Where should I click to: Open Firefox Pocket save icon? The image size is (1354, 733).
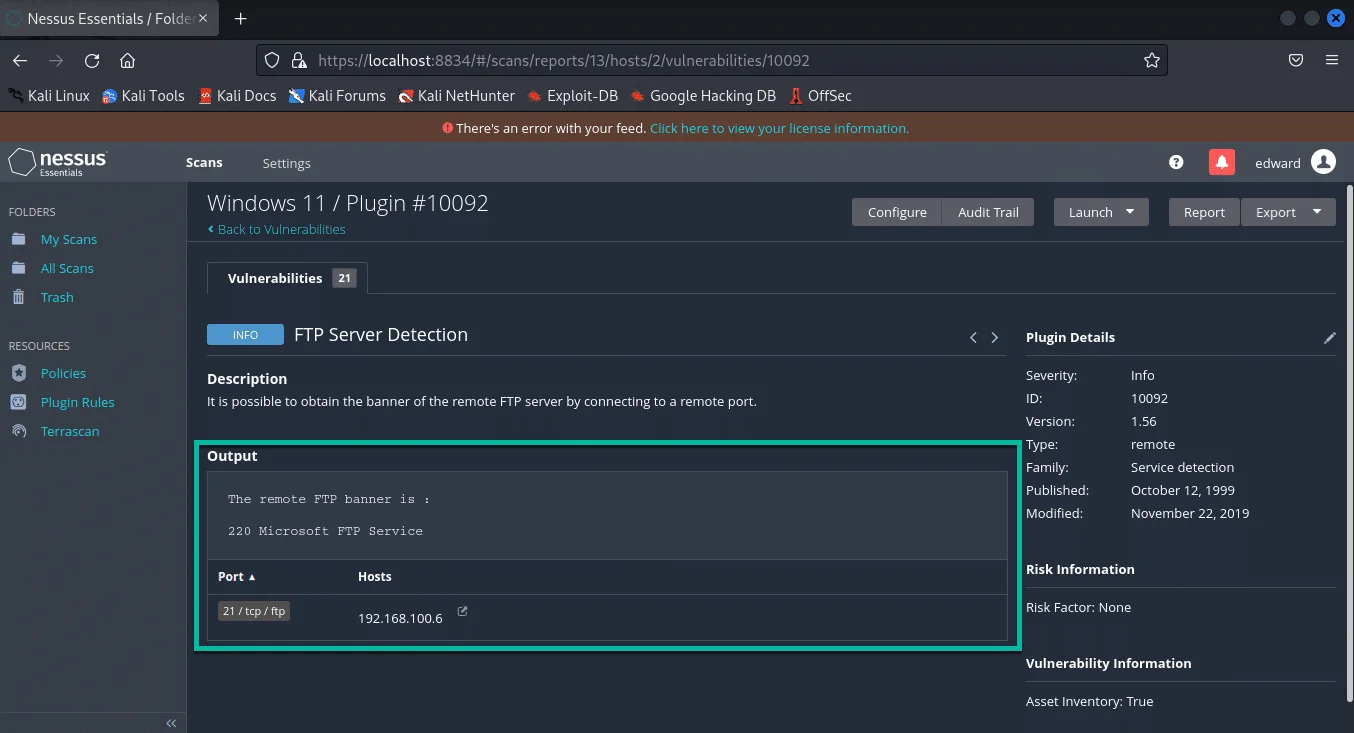click(x=1295, y=60)
